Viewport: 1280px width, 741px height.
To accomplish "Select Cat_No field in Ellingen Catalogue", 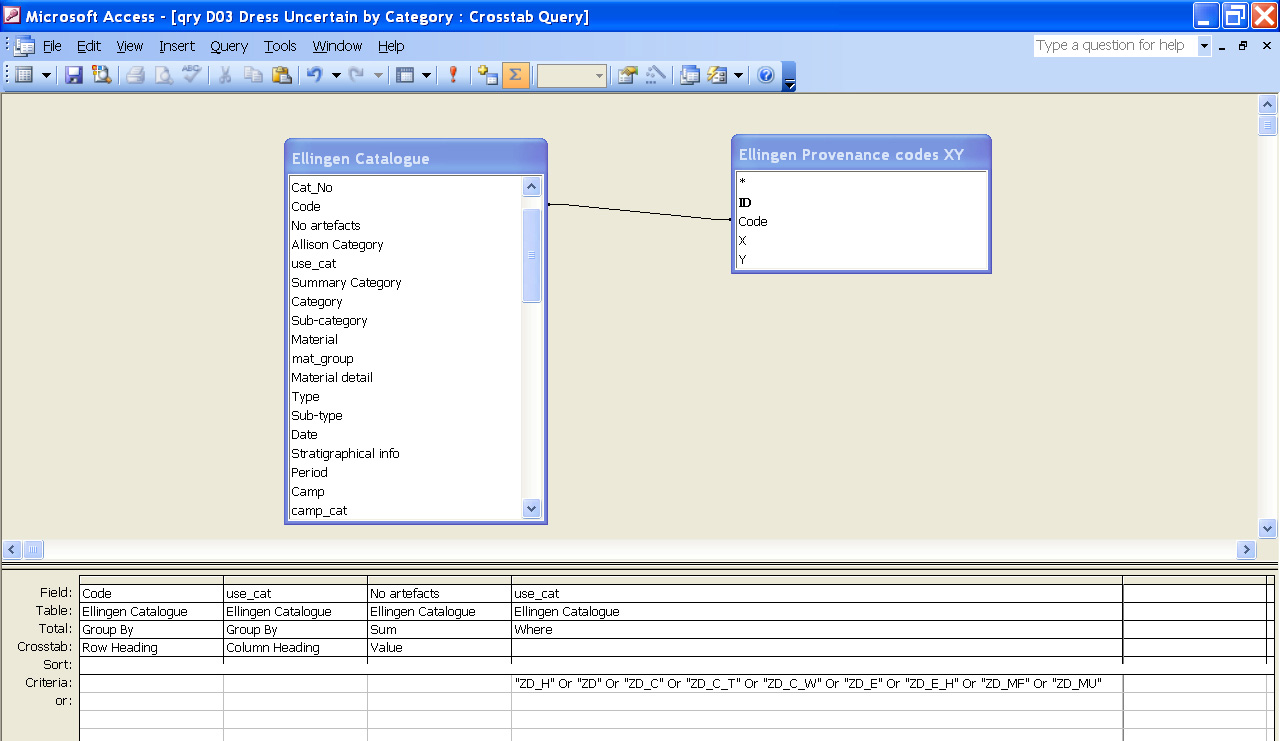I will (312, 187).
